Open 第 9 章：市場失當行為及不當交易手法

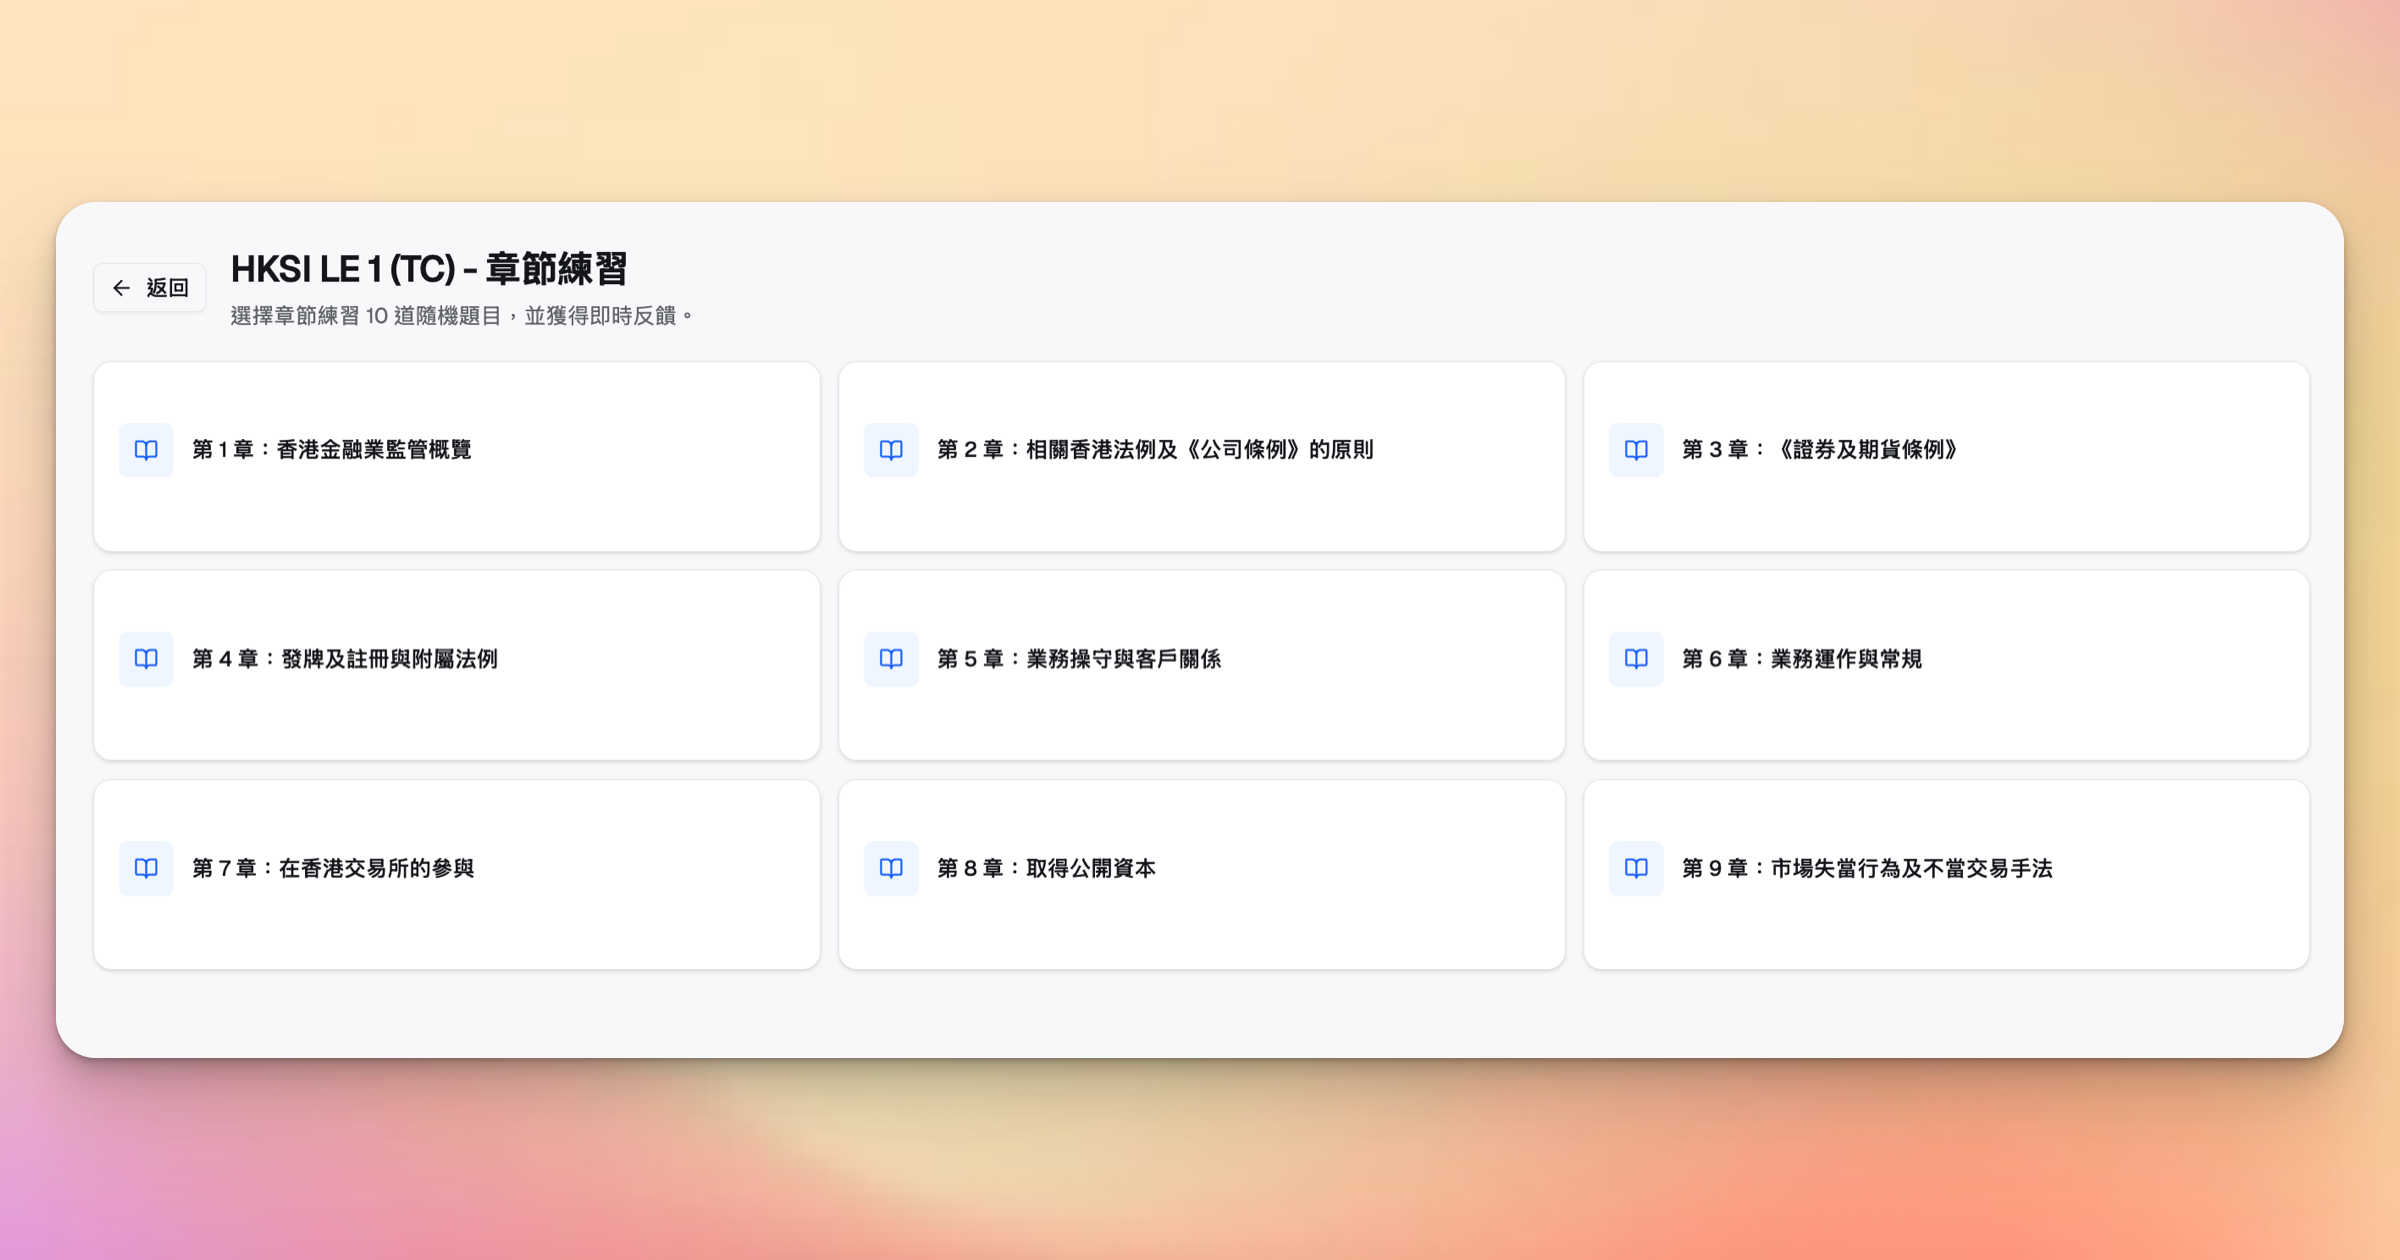pos(1947,875)
